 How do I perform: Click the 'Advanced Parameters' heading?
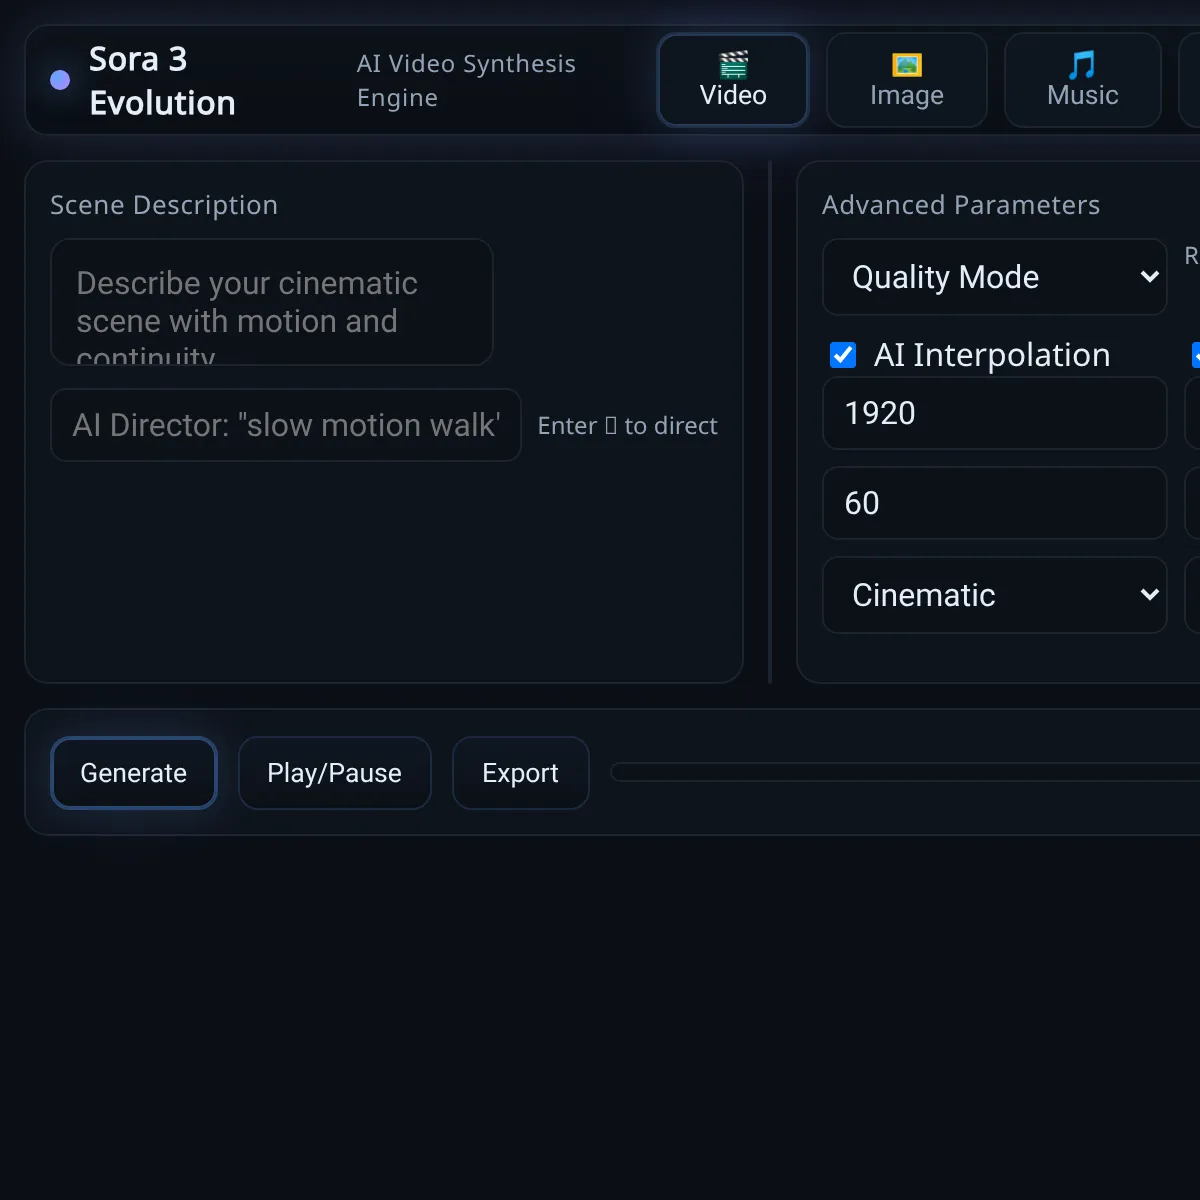point(961,205)
